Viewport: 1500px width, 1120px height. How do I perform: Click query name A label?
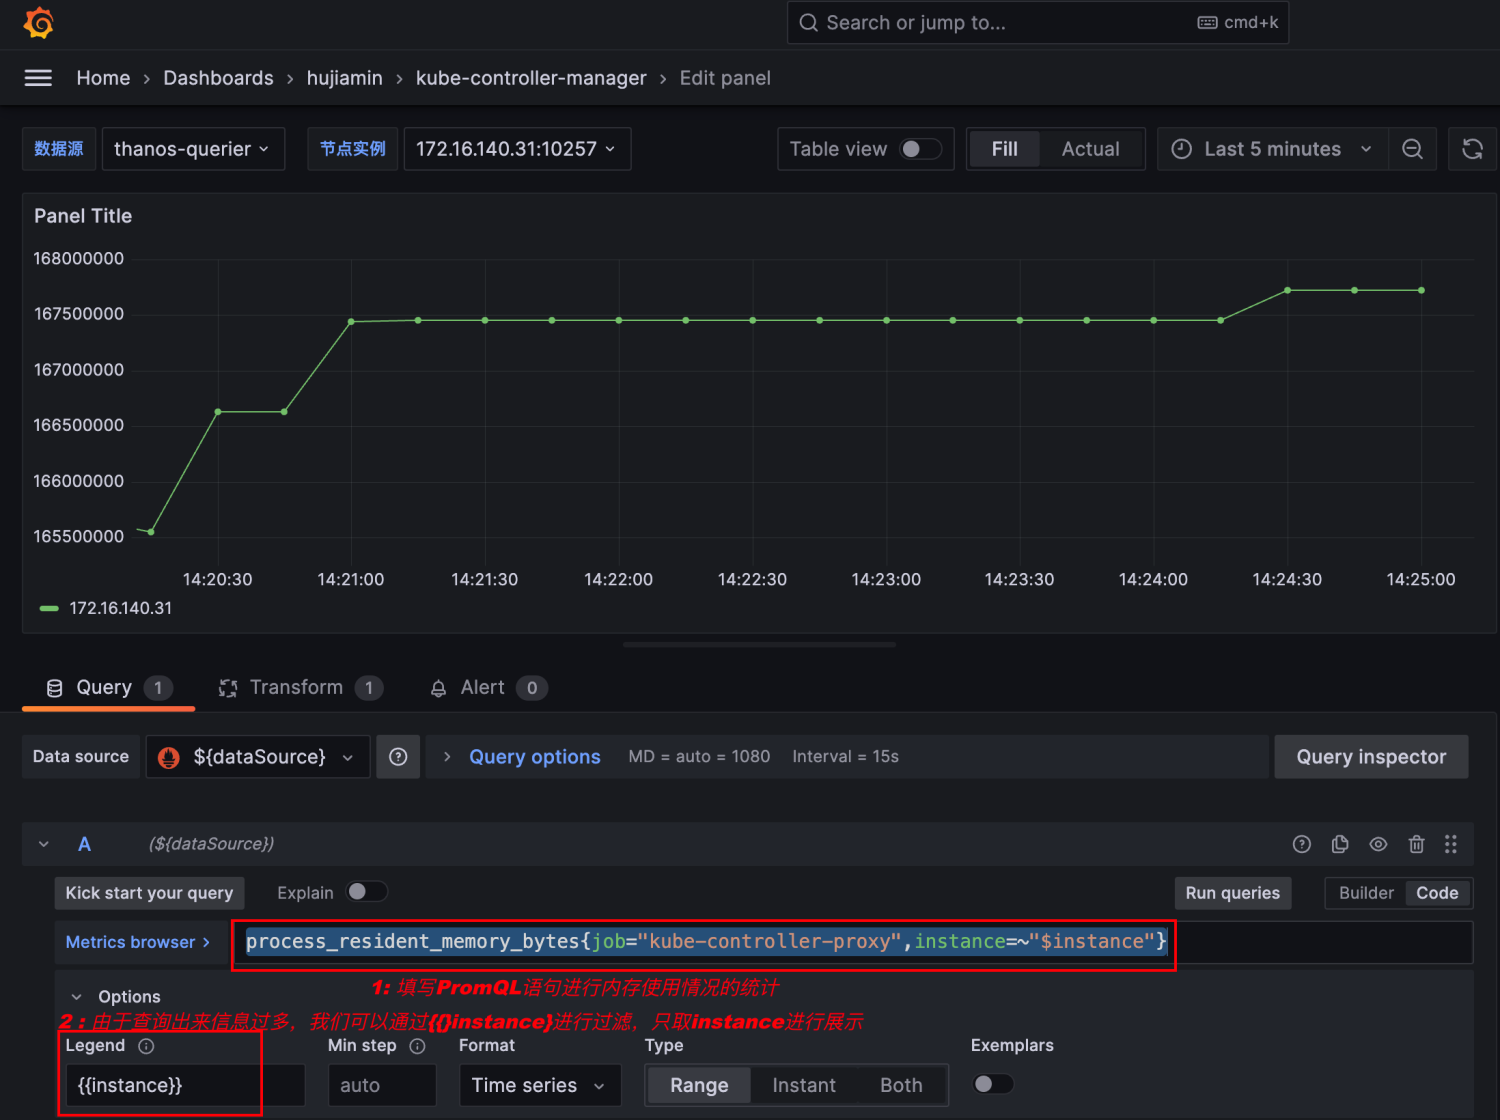click(x=85, y=844)
